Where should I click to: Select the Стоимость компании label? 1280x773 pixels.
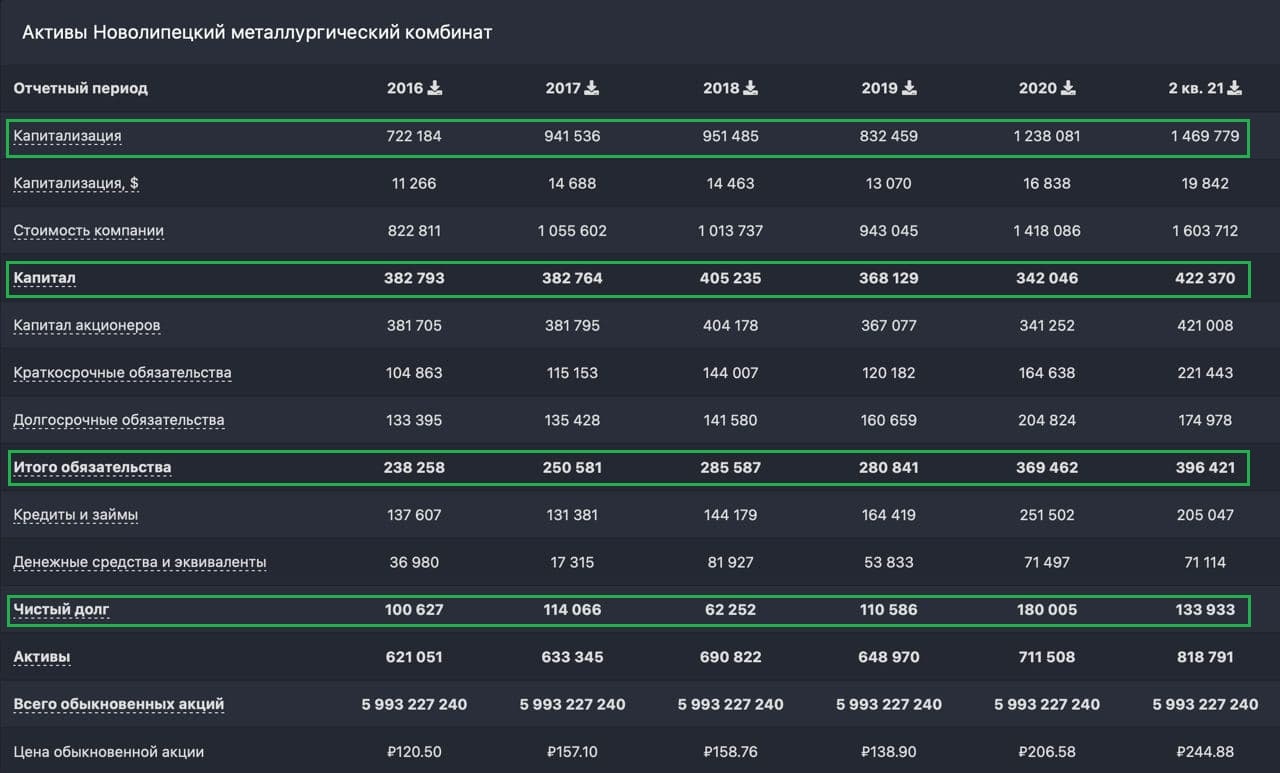88,231
